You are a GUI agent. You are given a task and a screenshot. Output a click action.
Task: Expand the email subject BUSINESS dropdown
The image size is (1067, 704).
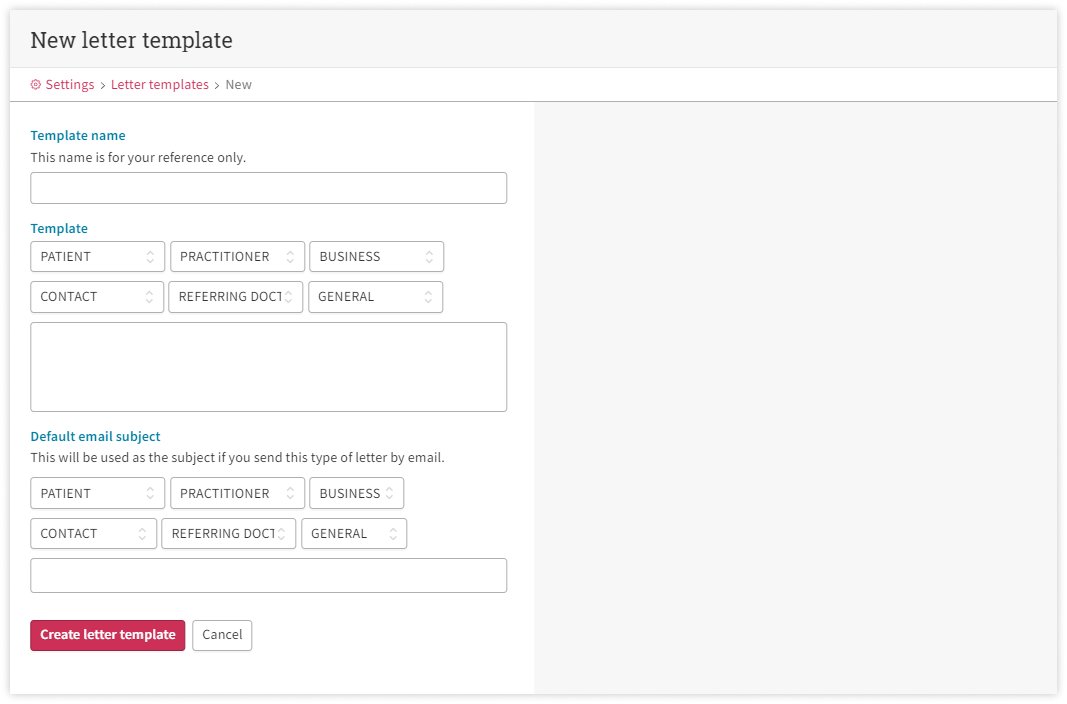[x=356, y=494]
